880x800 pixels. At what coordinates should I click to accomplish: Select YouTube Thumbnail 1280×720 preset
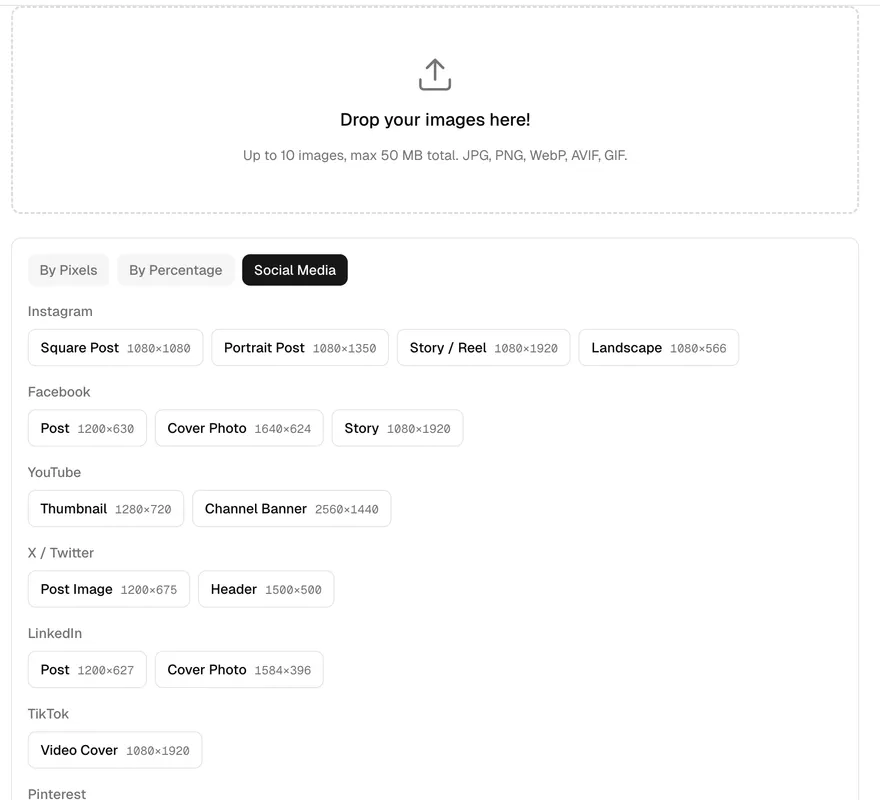106,509
